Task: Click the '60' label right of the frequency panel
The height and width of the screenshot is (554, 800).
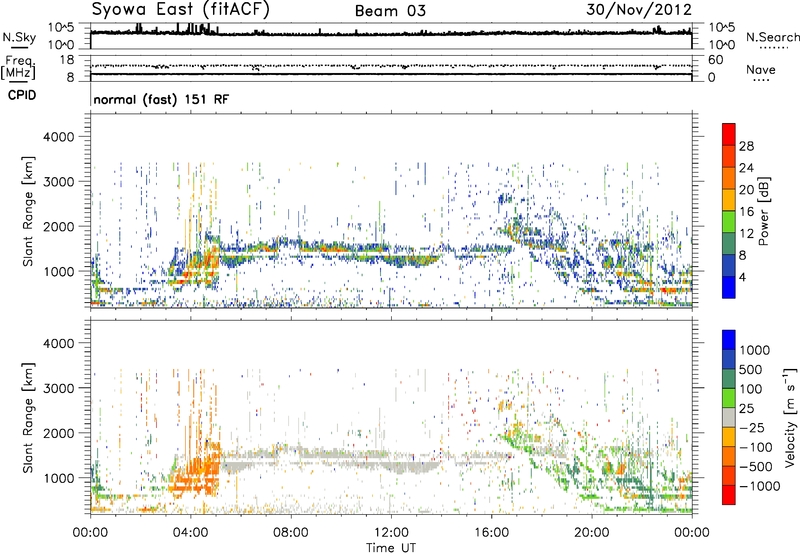Action: tap(716, 60)
